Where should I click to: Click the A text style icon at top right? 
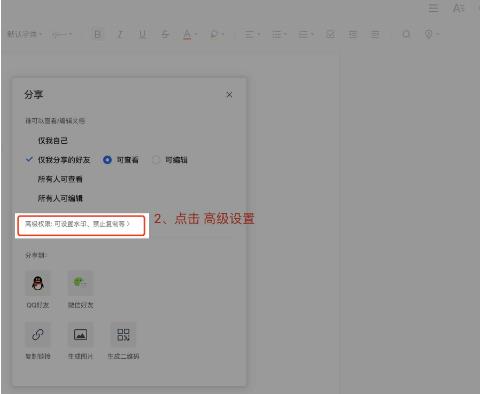pyautogui.click(x=458, y=8)
